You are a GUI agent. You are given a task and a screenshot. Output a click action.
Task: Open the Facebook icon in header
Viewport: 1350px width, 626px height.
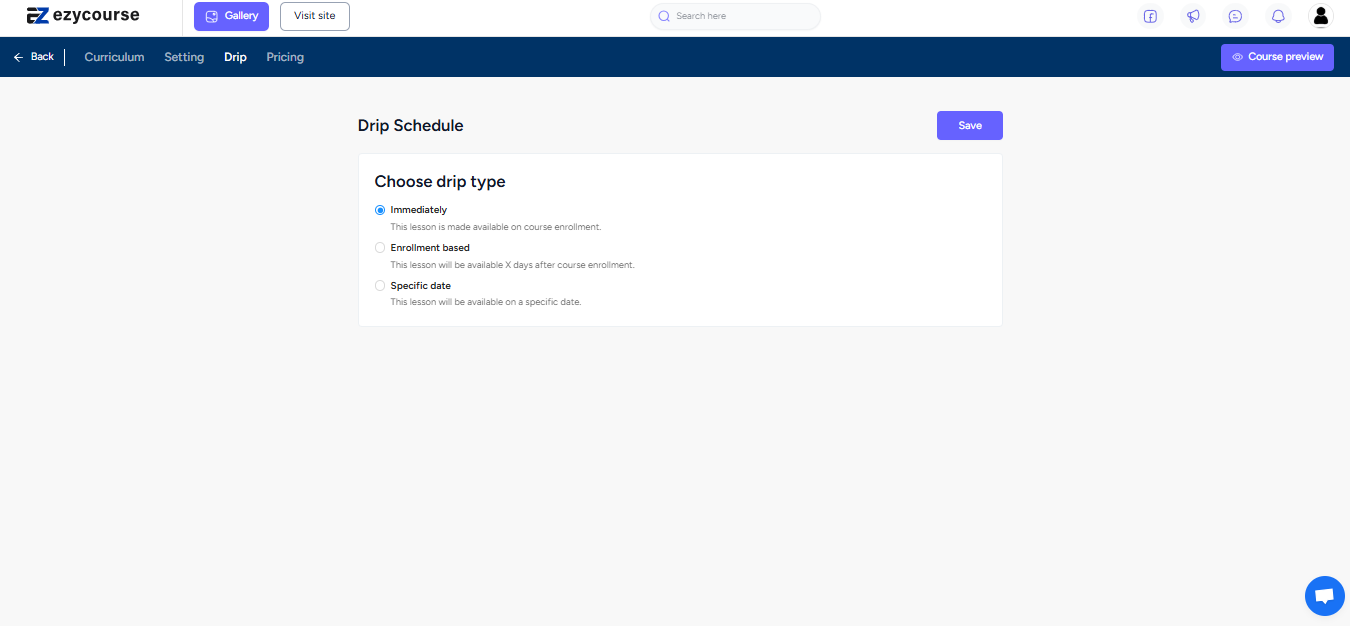pos(1150,16)
